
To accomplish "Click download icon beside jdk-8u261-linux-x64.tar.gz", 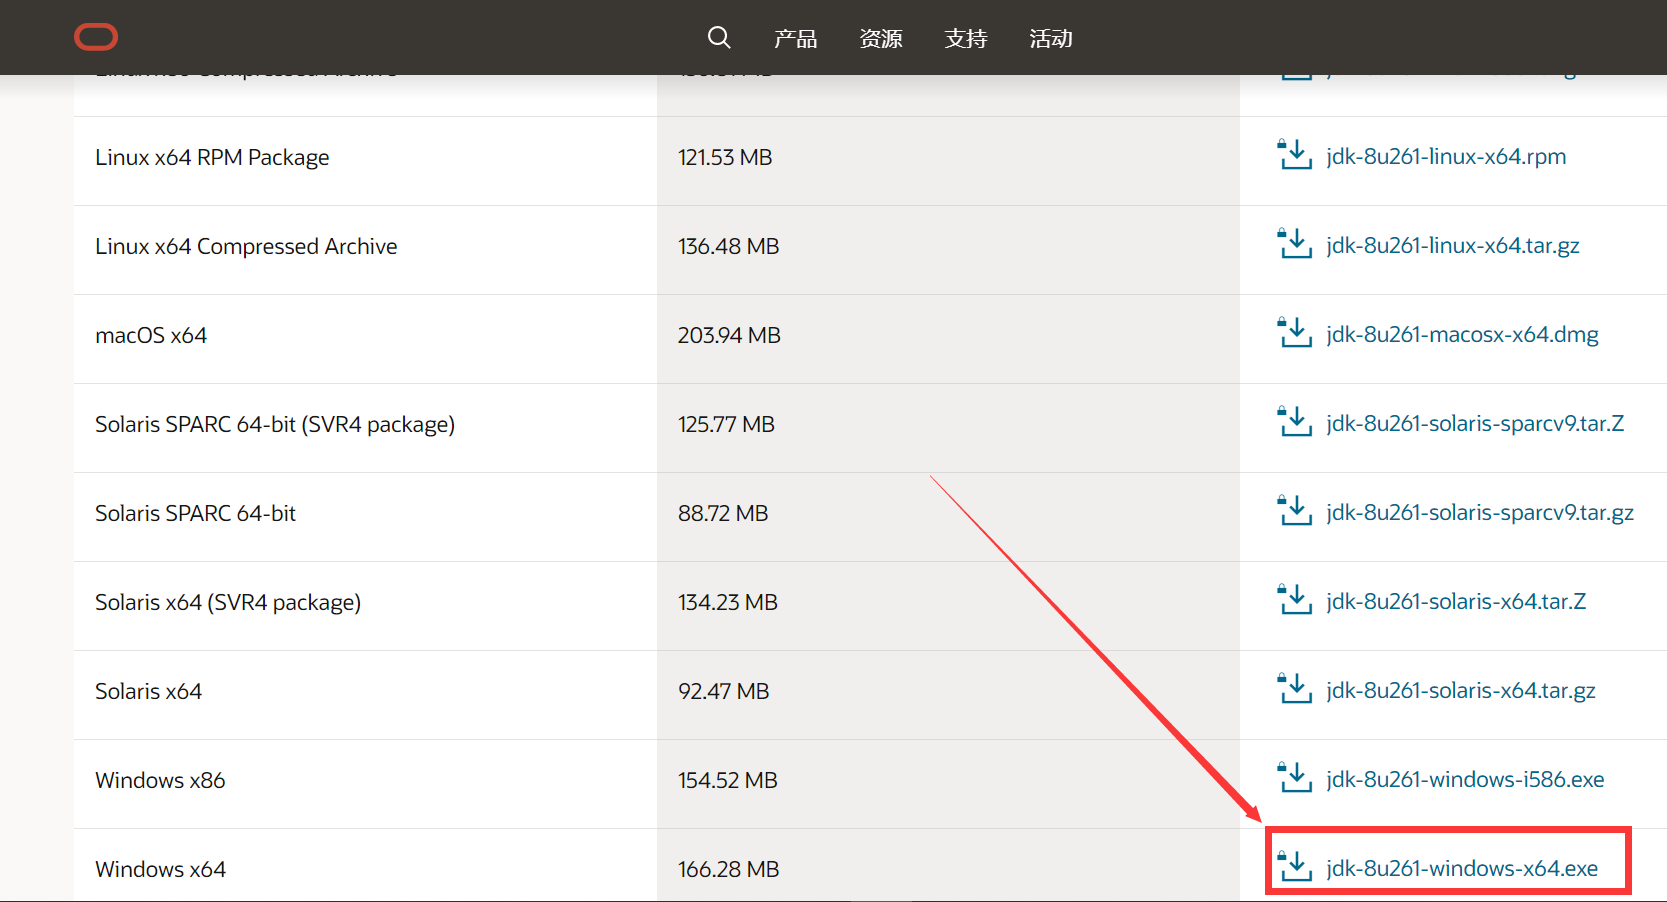I will (1294, 244).
